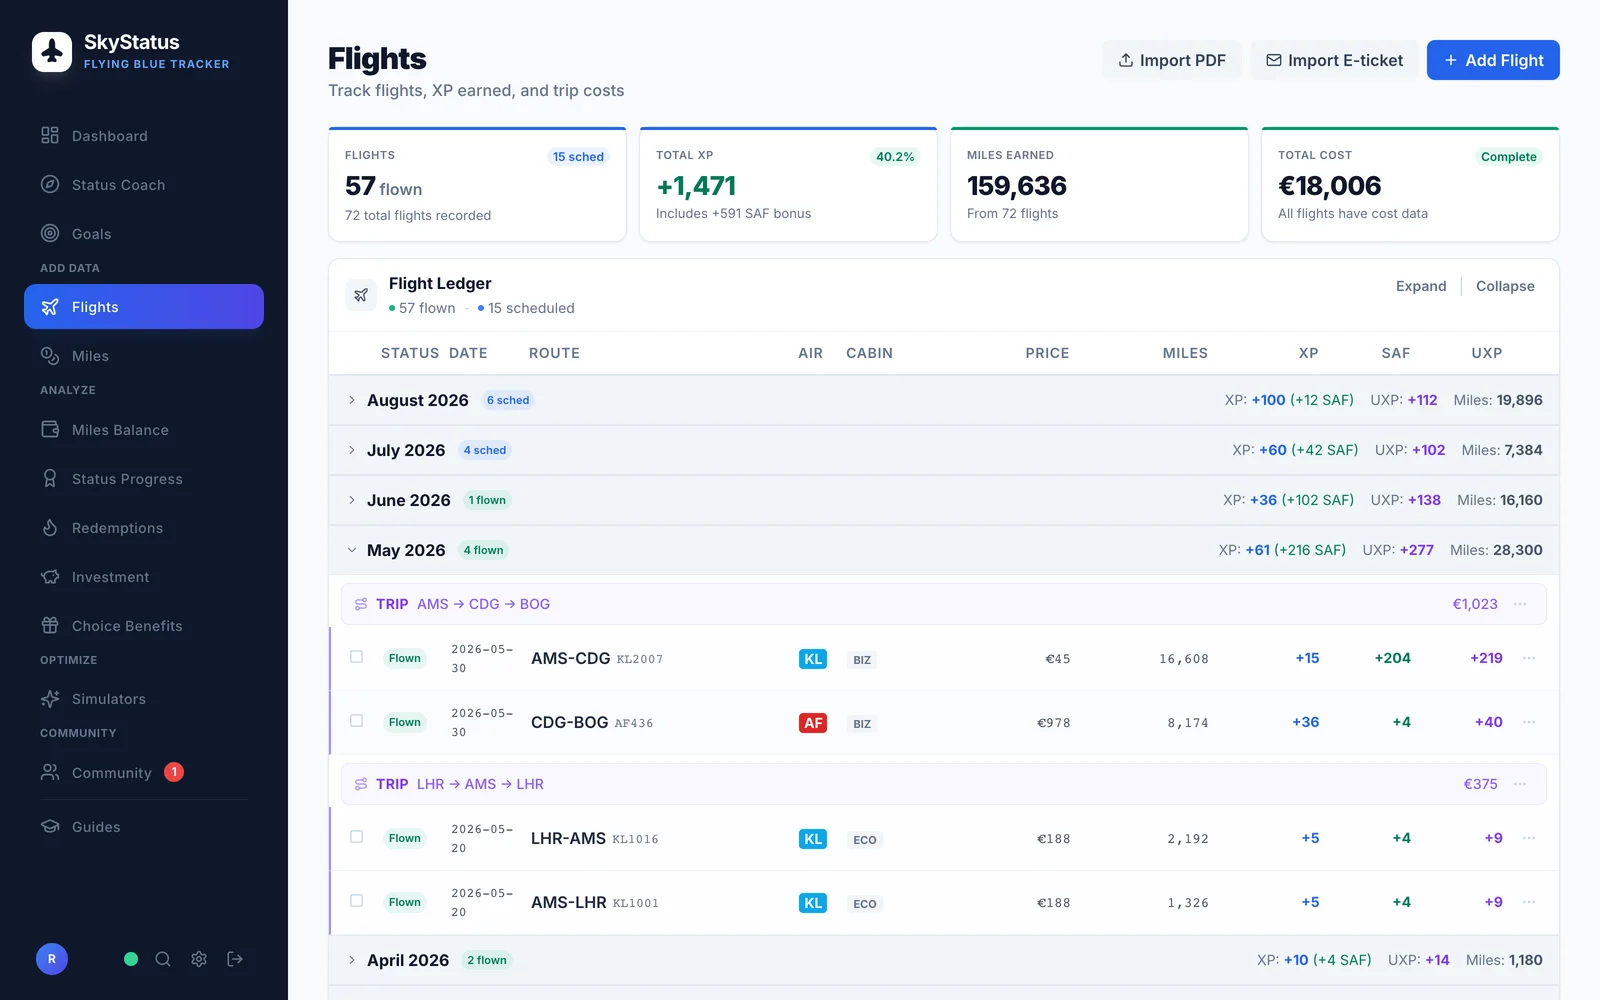This screenshot has height=1000, width=1600.
Task: Open options menu for LHR → AMS → LHR trip
Action: tap(1520, 784)
